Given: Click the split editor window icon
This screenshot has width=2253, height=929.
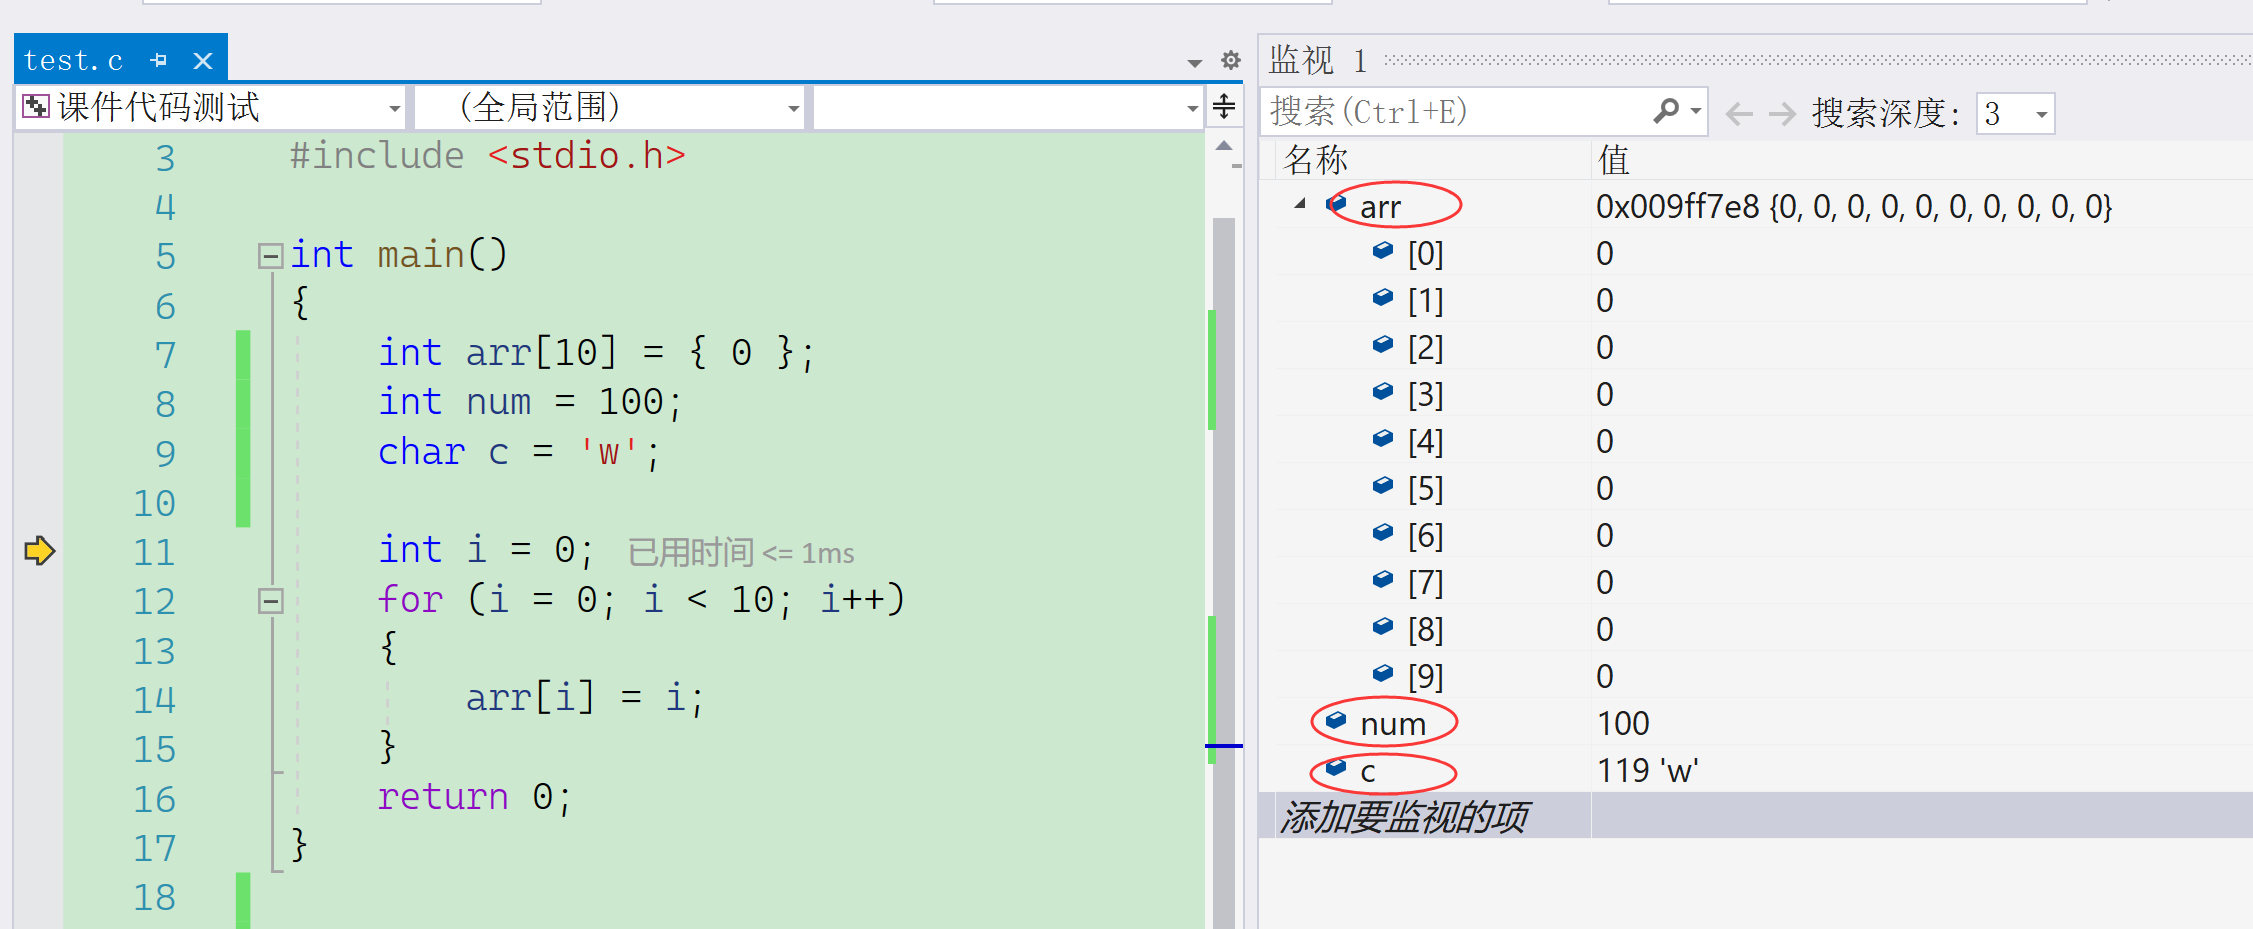Looking at the screenshot, I should pyautogui.click(x=1224, y=106).
